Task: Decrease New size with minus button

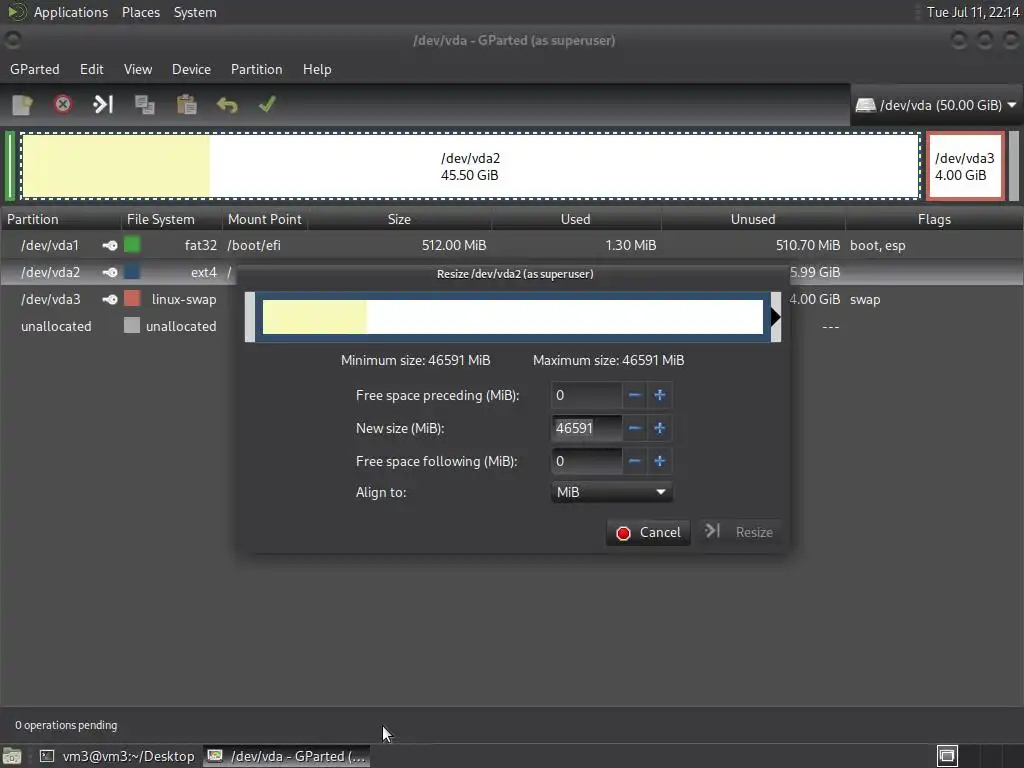Action: 634,428
